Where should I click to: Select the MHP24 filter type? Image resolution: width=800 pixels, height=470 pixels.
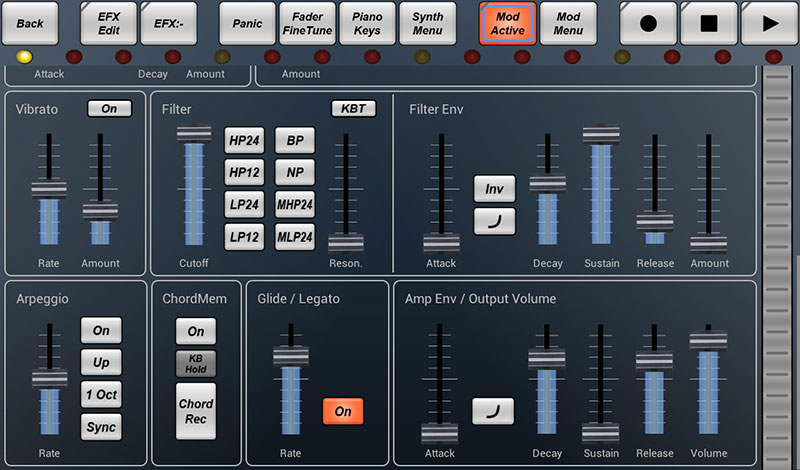295,205
